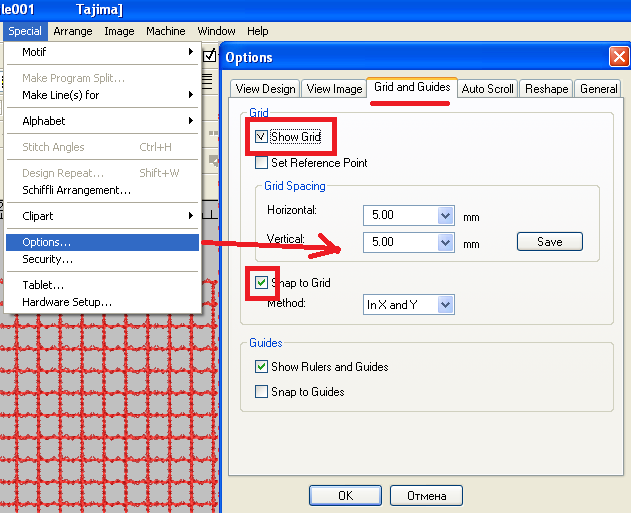This screenshot has width=631, height=513.
Task: Choose Hardware Setup... from Special menu
Action: 67,302
